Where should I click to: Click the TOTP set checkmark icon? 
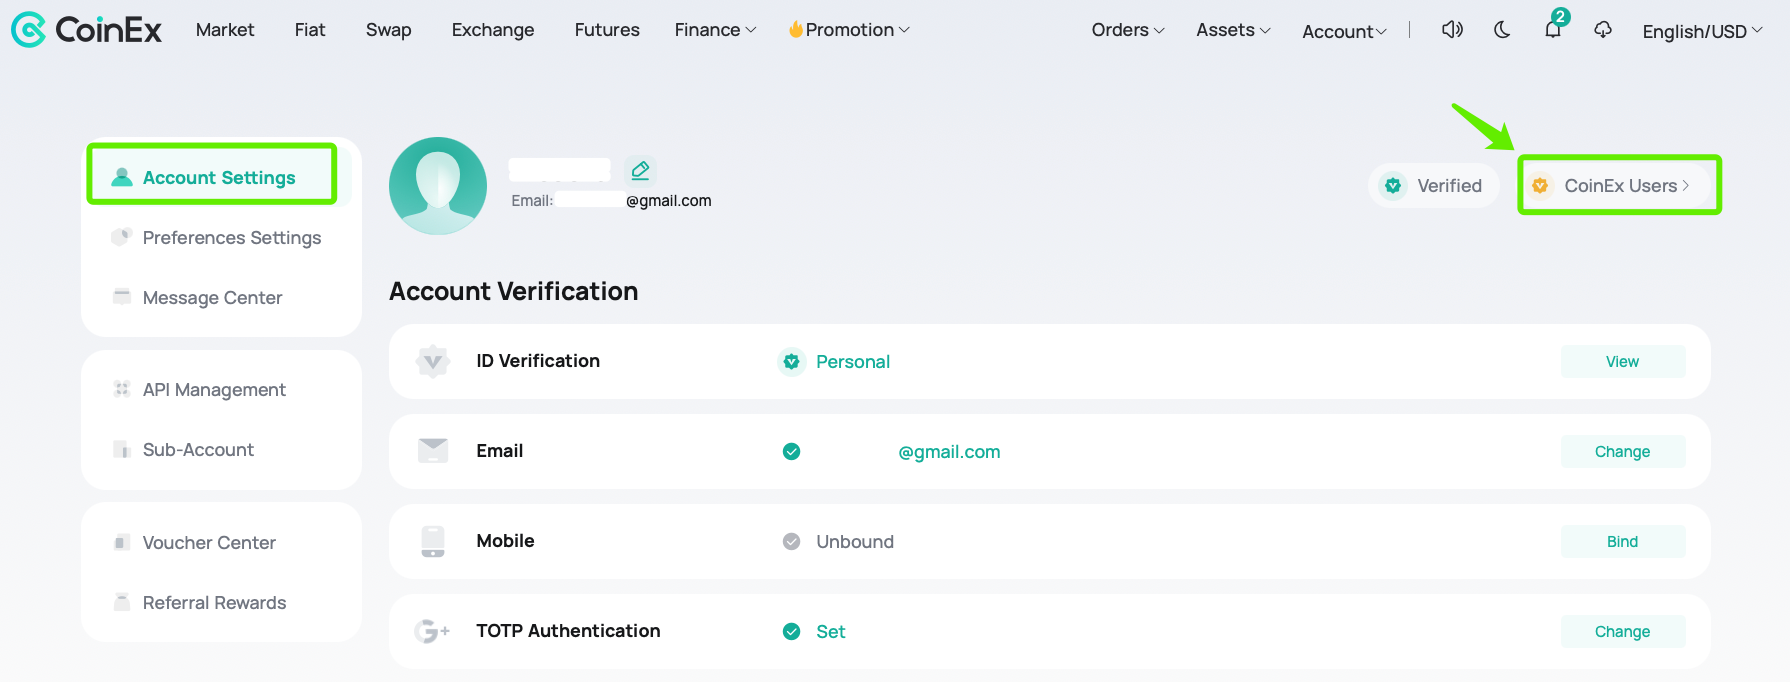[x=791, y=631]
